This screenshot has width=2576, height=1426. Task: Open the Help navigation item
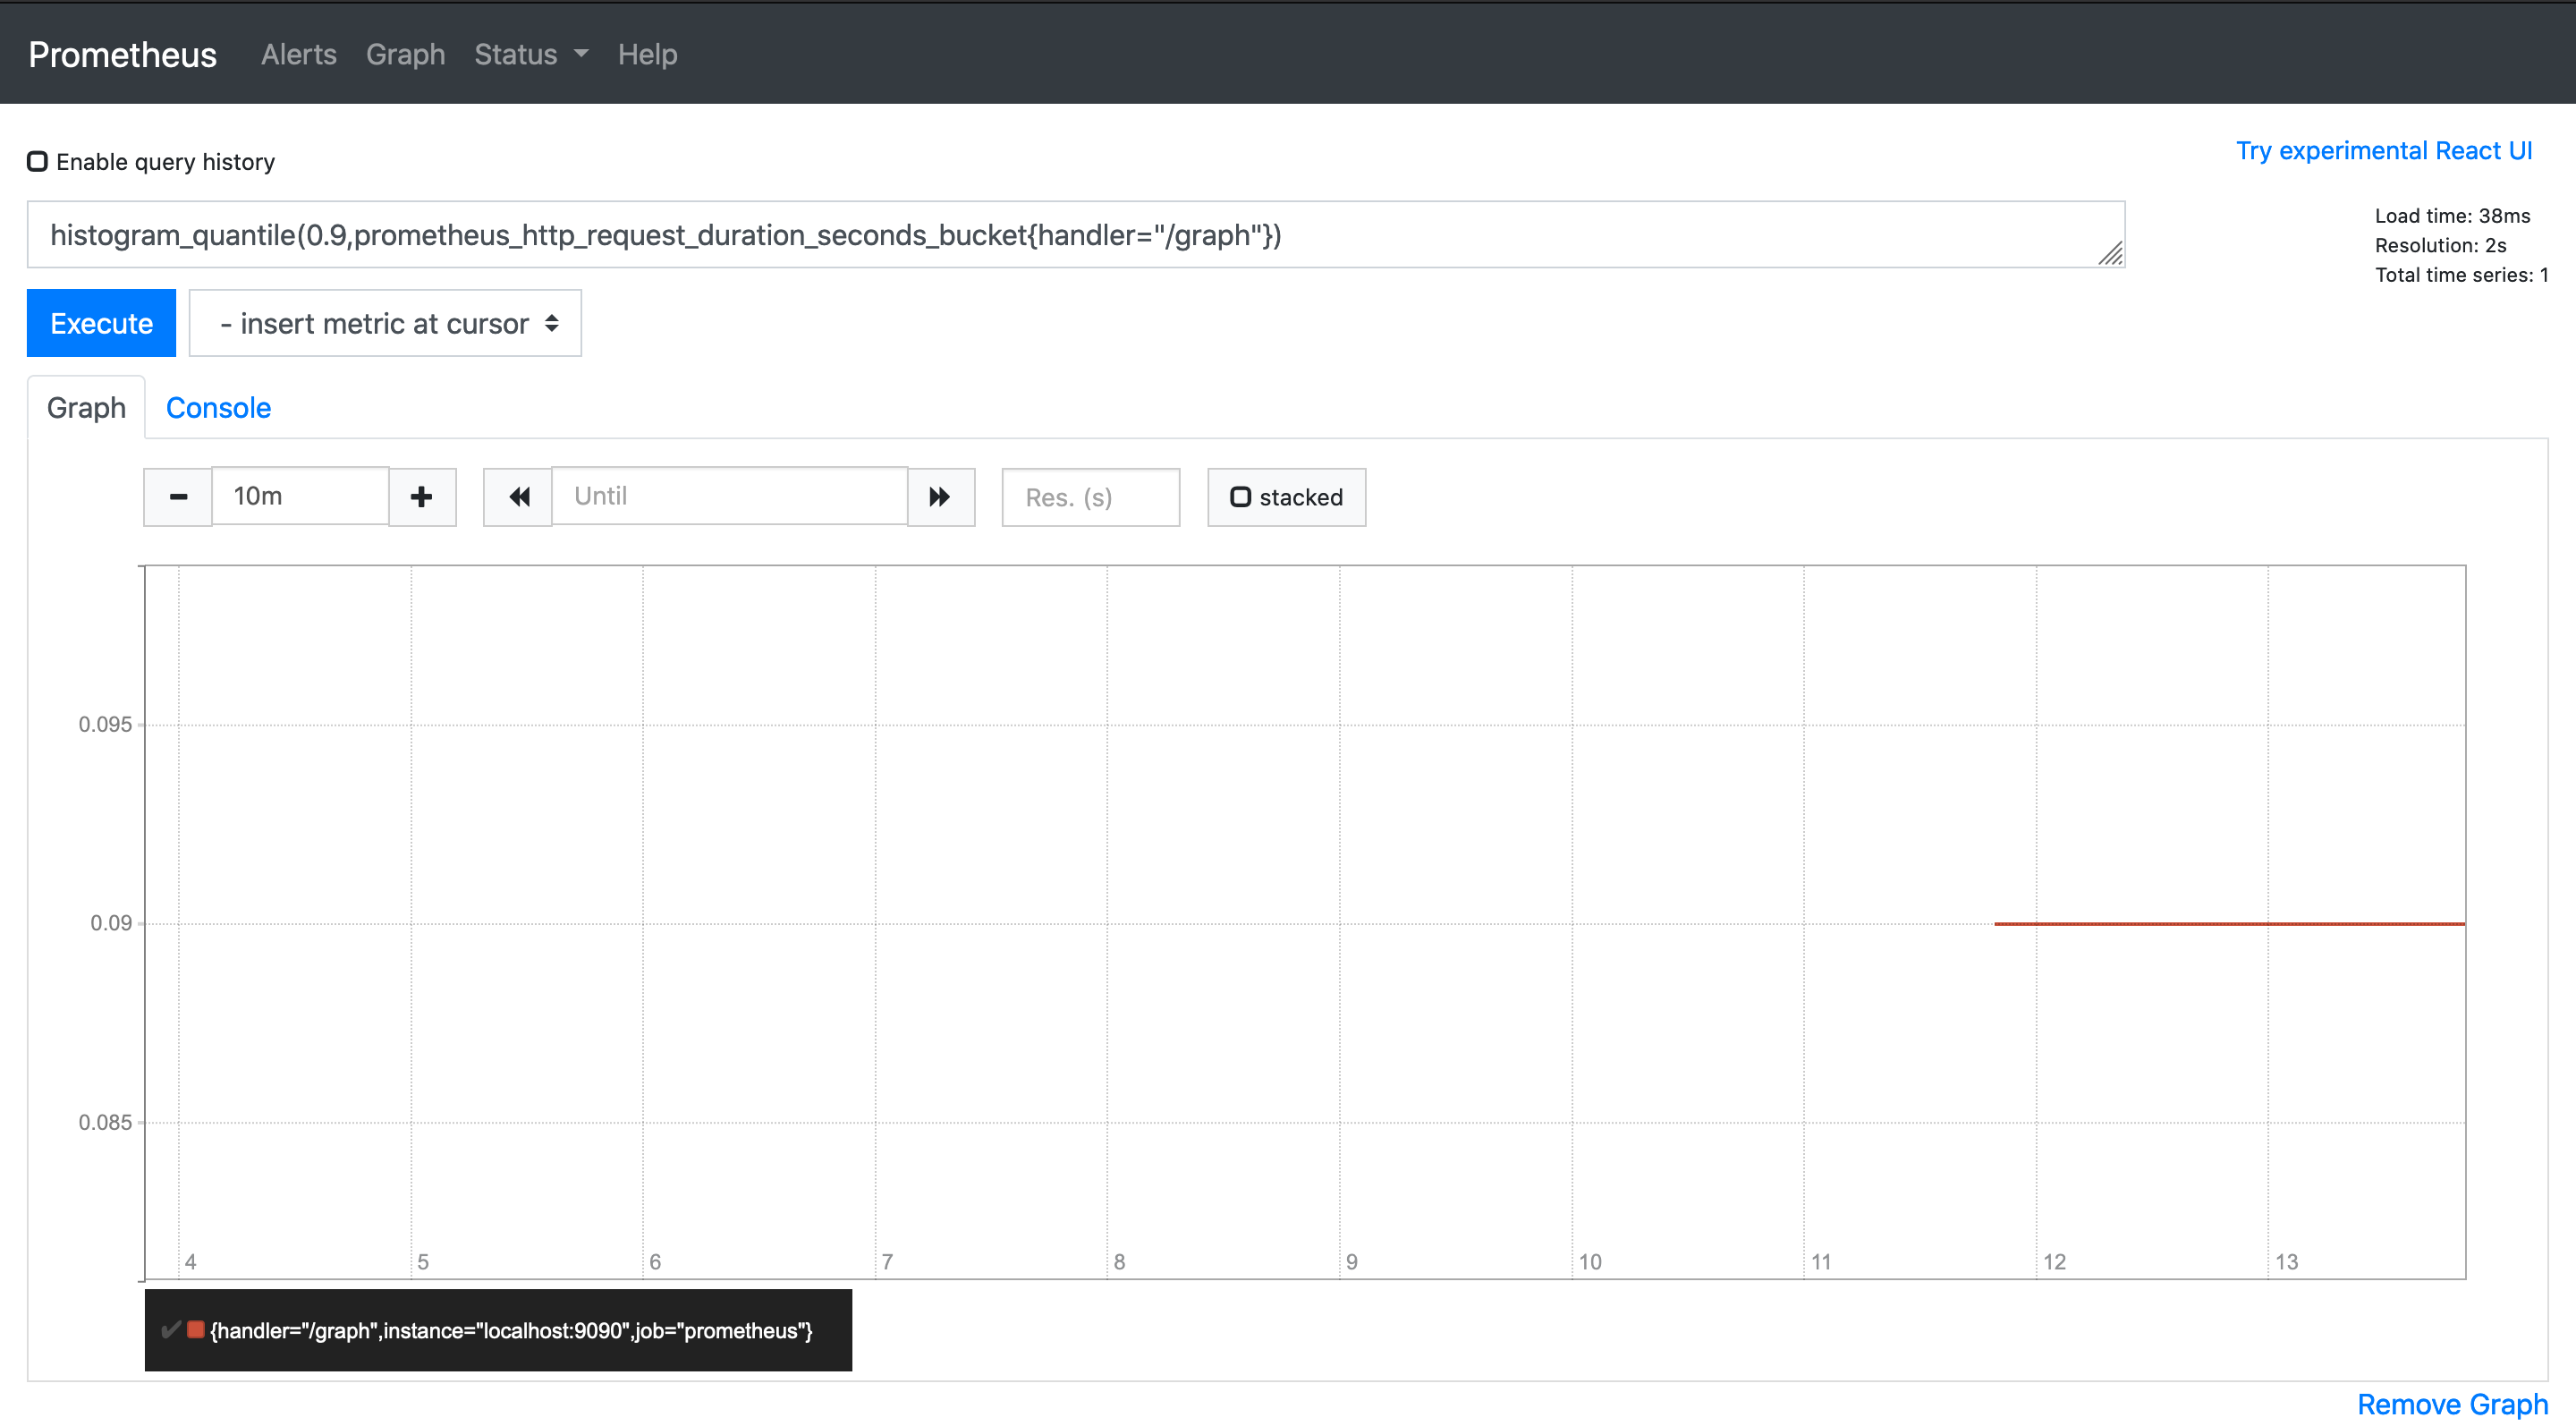(x=647, y=54)
